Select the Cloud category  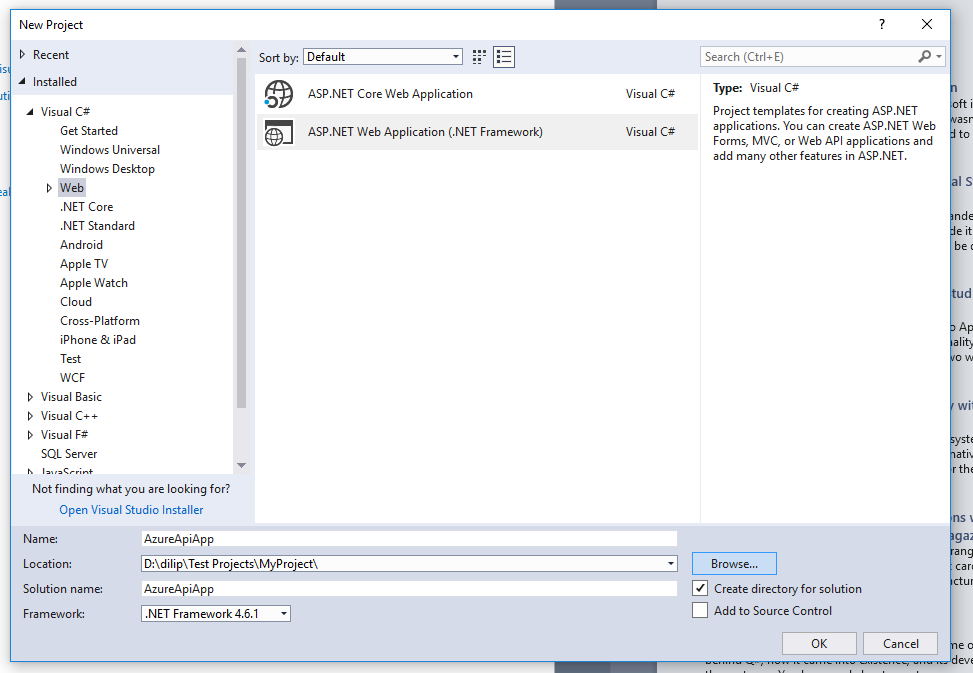pyautogui.click(x=76, y=302)
